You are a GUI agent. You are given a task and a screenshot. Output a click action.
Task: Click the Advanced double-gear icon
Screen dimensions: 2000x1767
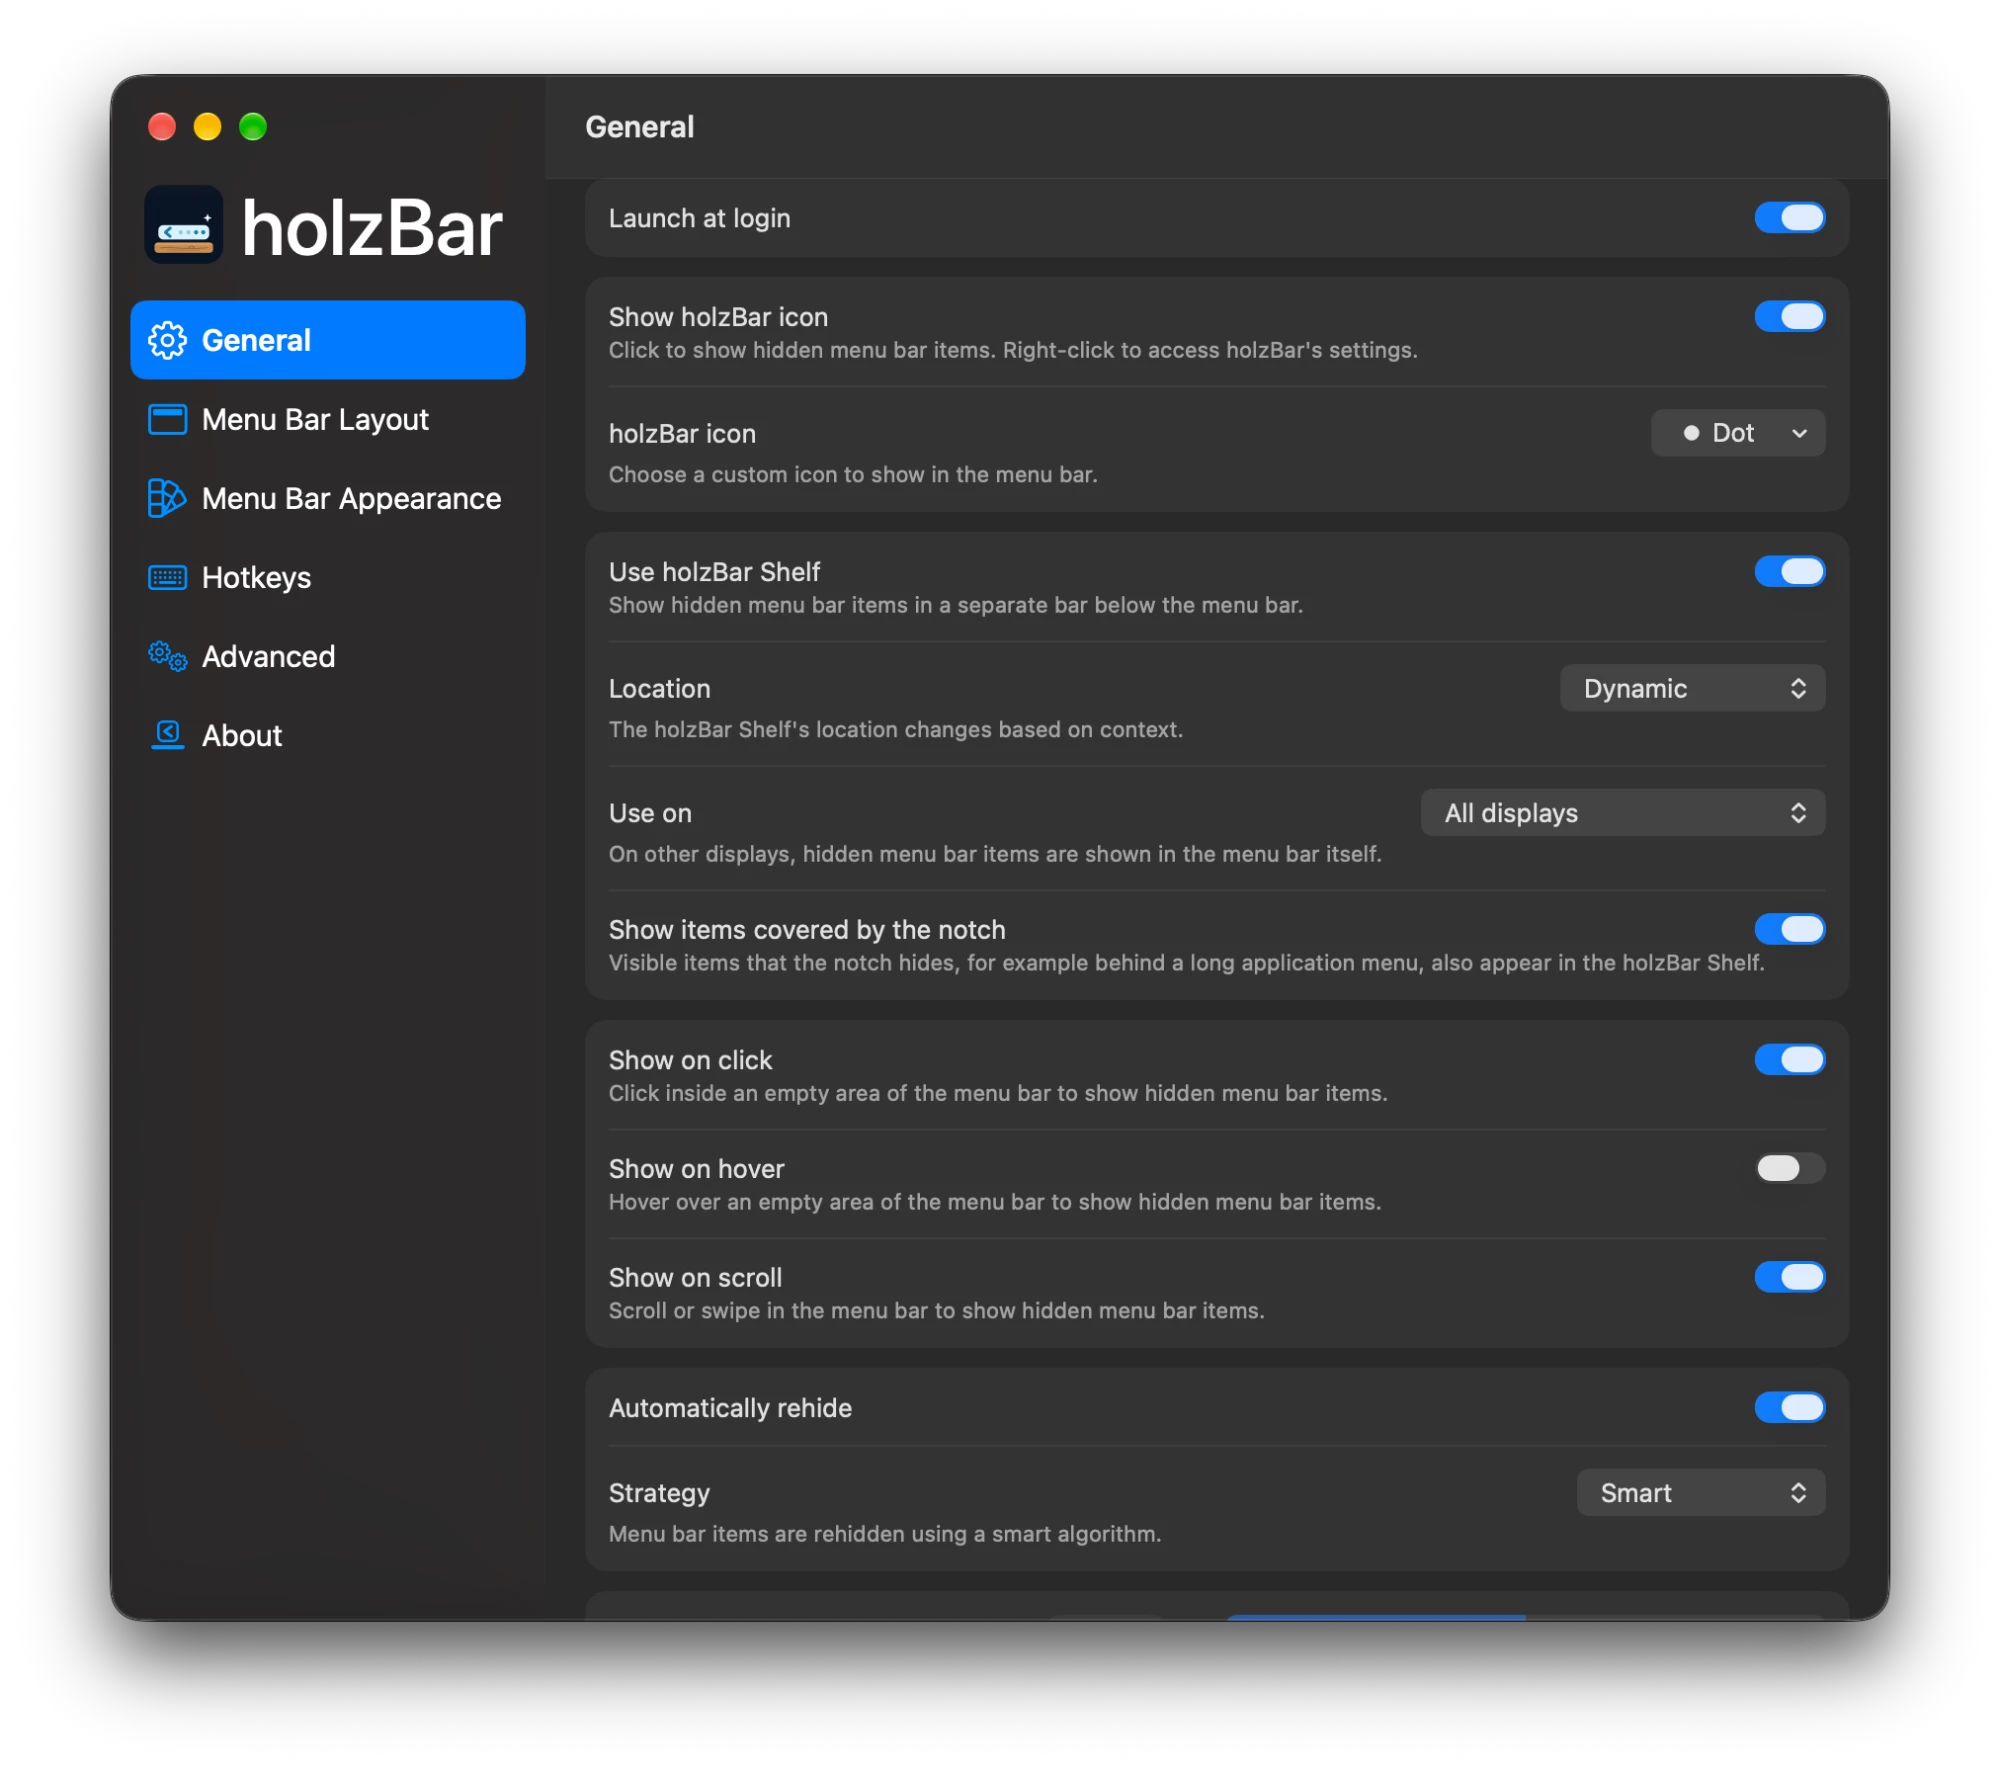[x=167, y=656]
